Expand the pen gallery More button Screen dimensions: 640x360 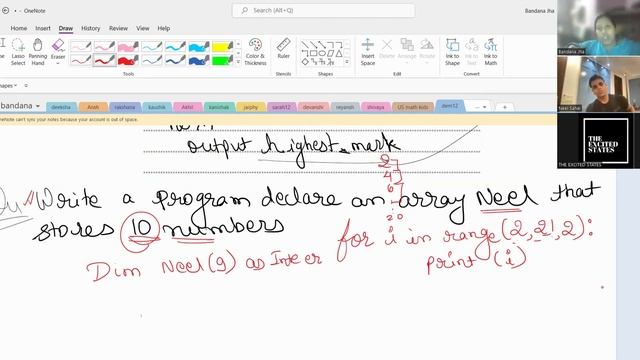238,62
